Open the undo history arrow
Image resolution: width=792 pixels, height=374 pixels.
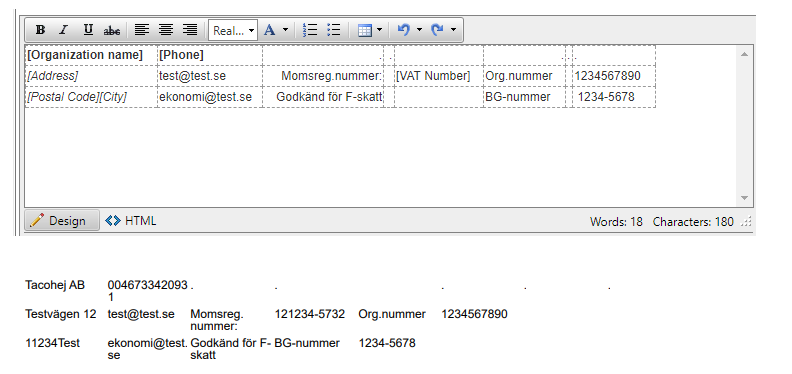[419, 30]
